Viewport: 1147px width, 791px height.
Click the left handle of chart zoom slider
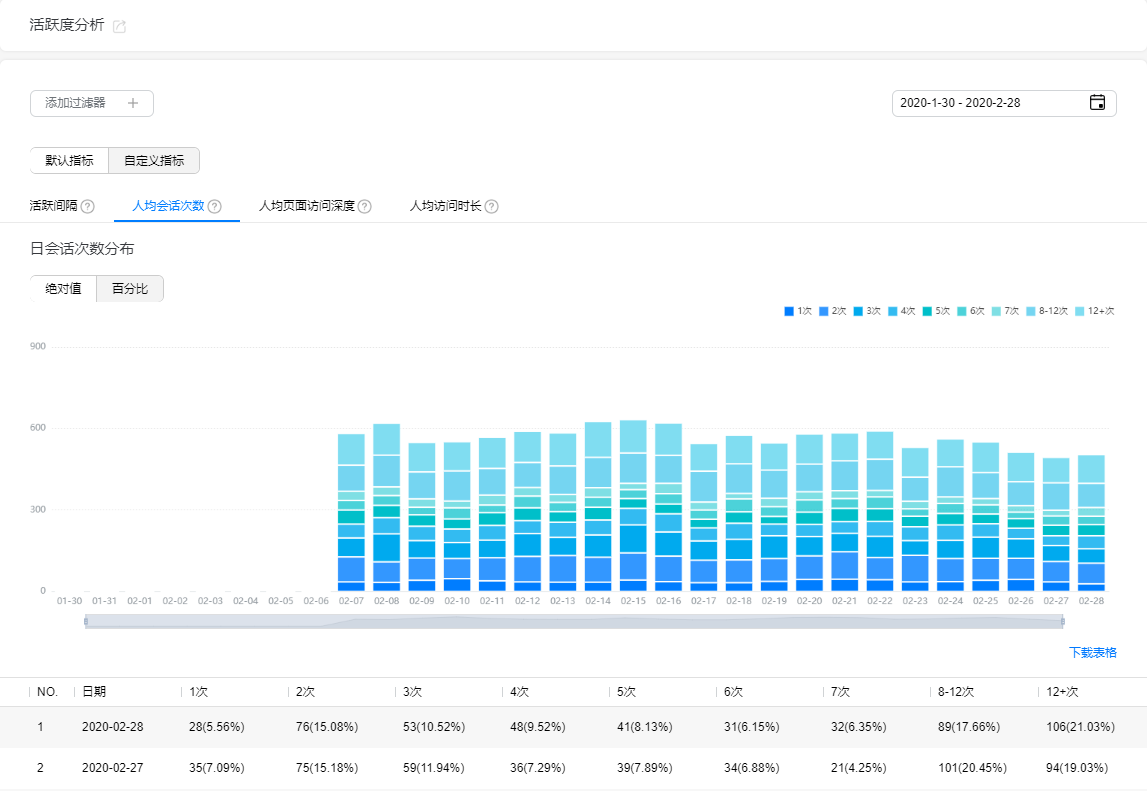tap(86, 622)
